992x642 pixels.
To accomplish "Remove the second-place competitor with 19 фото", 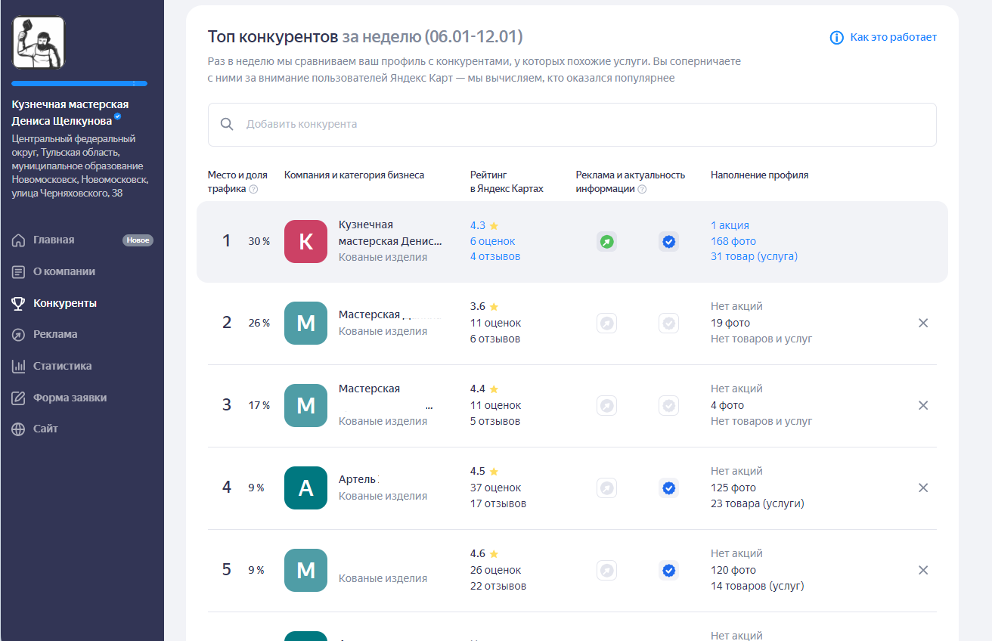I will (x=923, y=323).
